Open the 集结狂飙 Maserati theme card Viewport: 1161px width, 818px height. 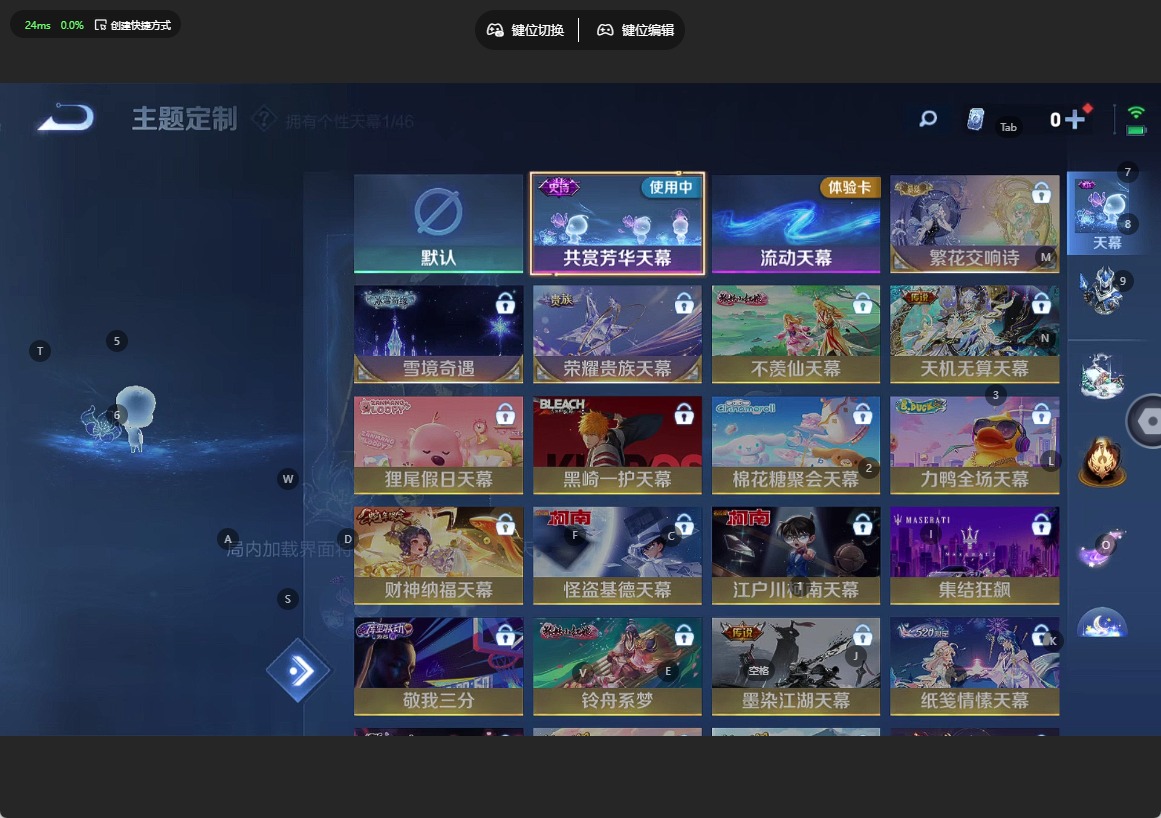coord(974,555)
